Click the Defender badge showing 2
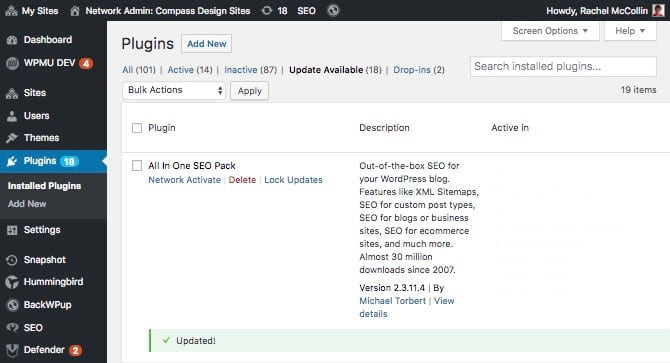Screen dimensions: 670x363 tap(75, 350)
